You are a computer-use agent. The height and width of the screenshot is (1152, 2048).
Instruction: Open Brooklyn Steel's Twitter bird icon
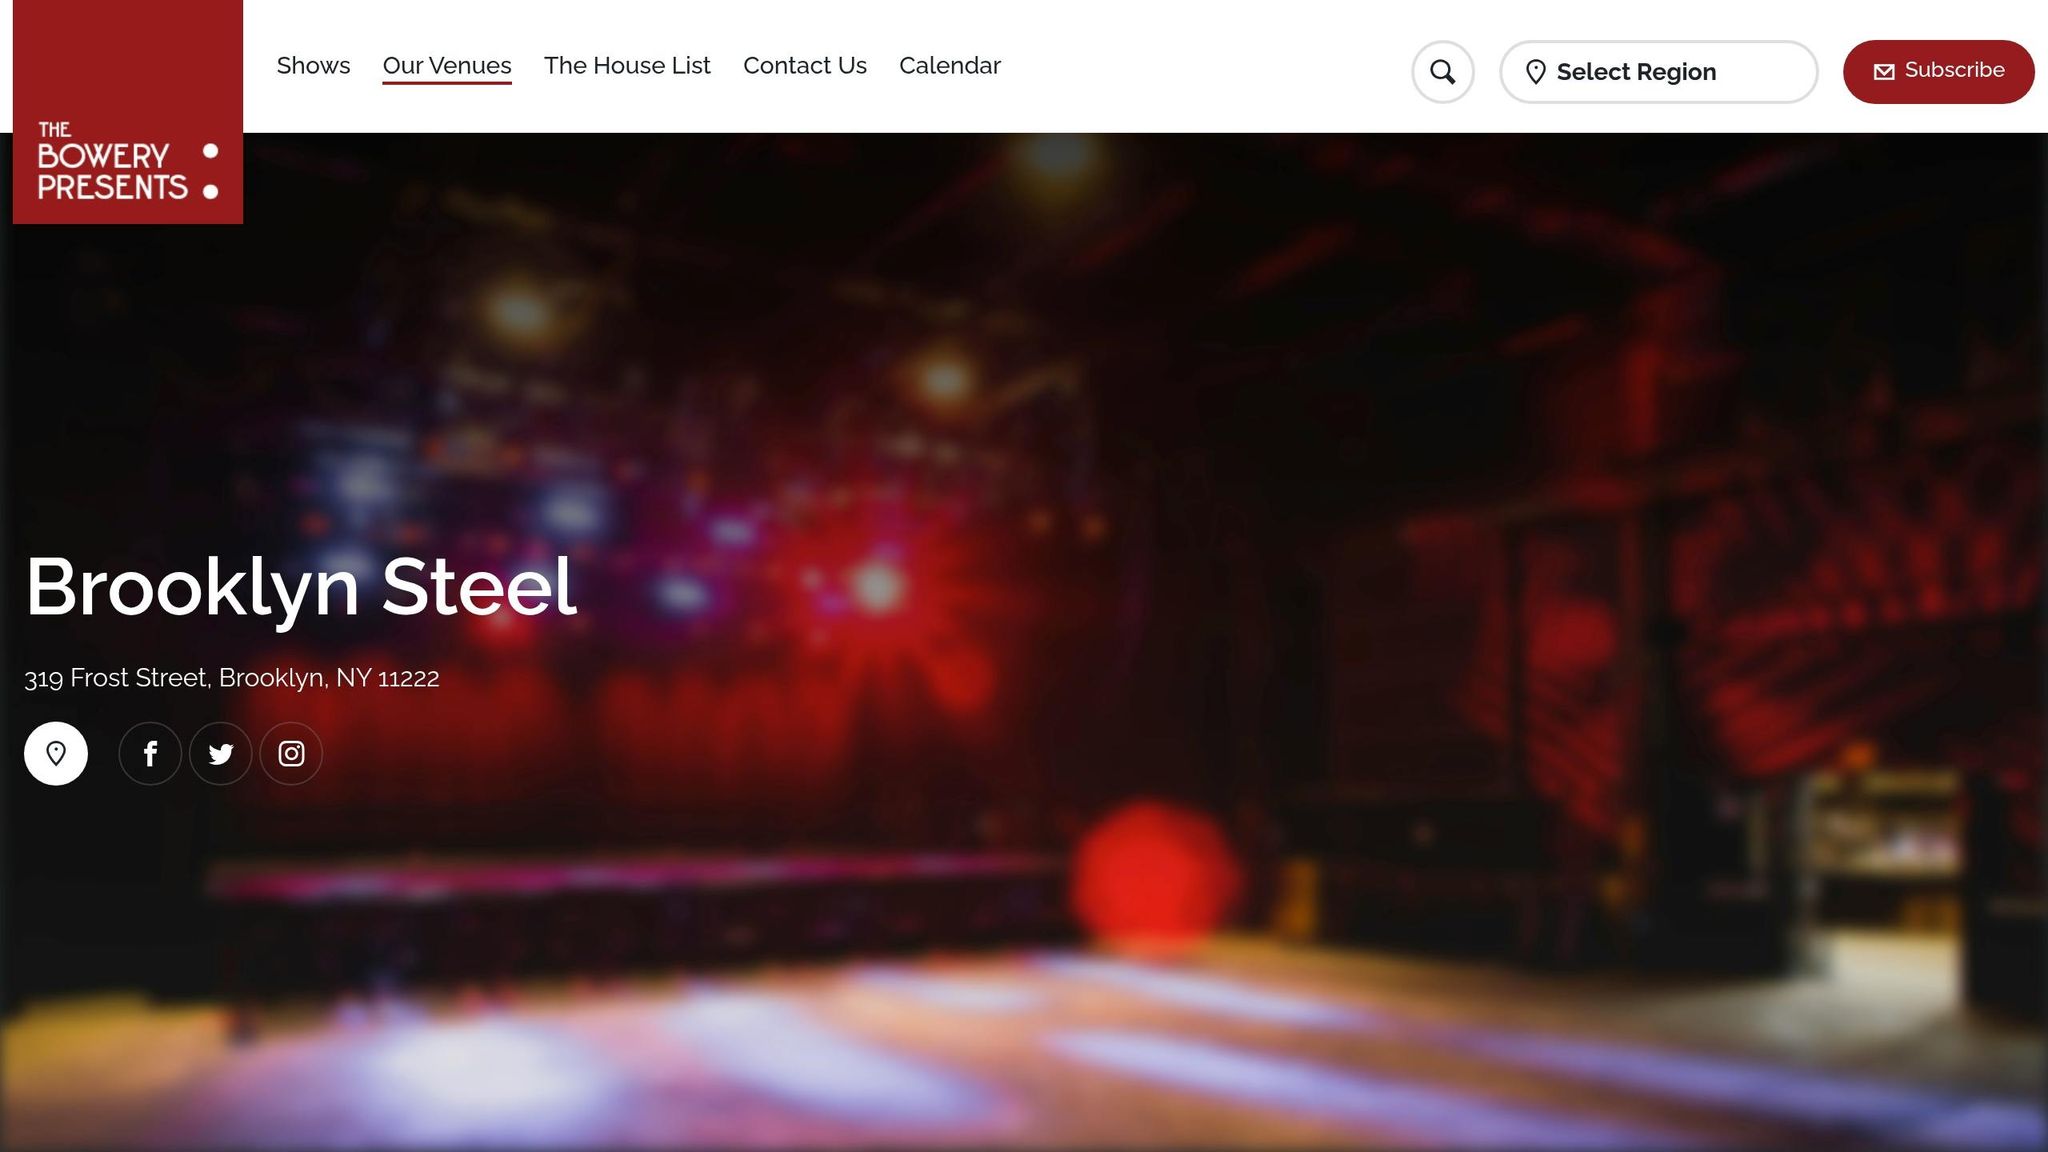[221, 753]
